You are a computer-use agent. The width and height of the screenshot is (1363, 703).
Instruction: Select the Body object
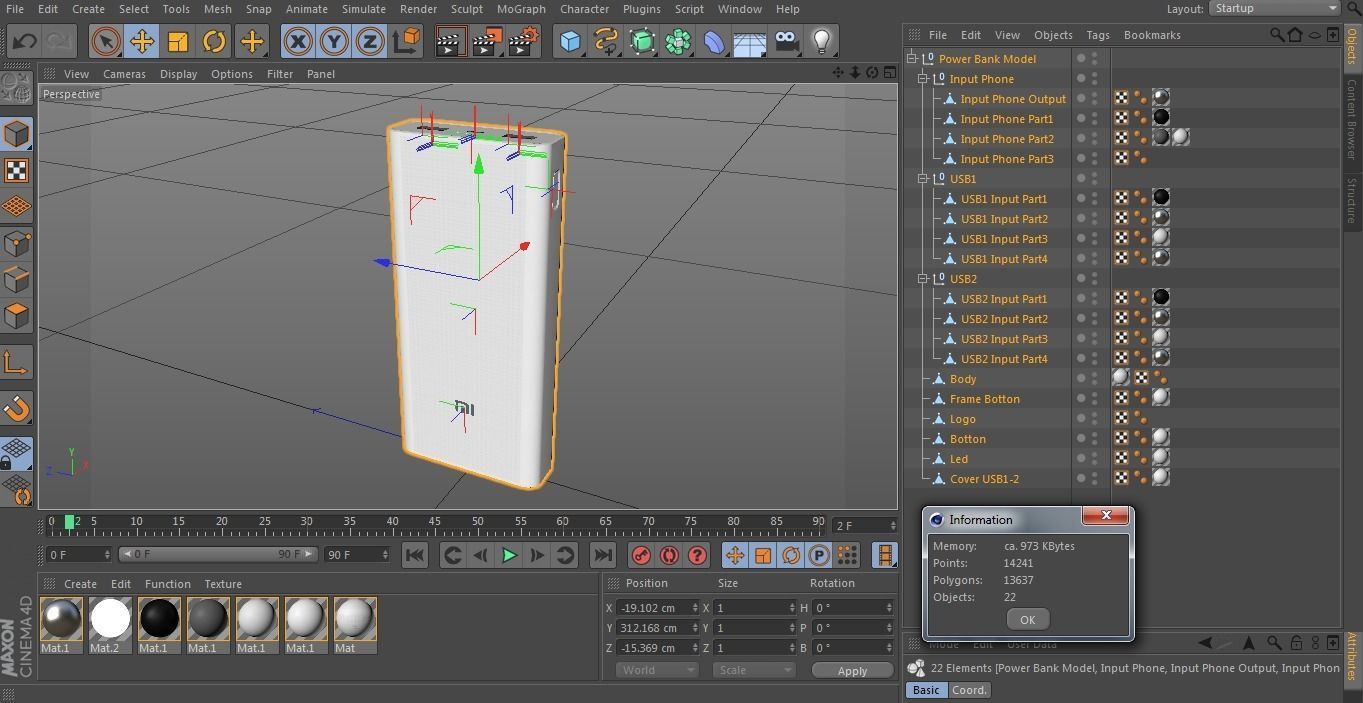(963, 379)
